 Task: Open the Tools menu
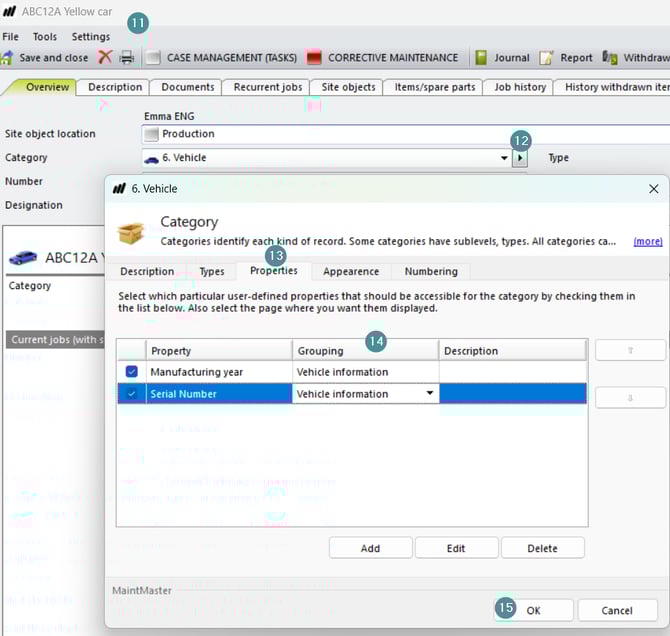pos(45,37)
